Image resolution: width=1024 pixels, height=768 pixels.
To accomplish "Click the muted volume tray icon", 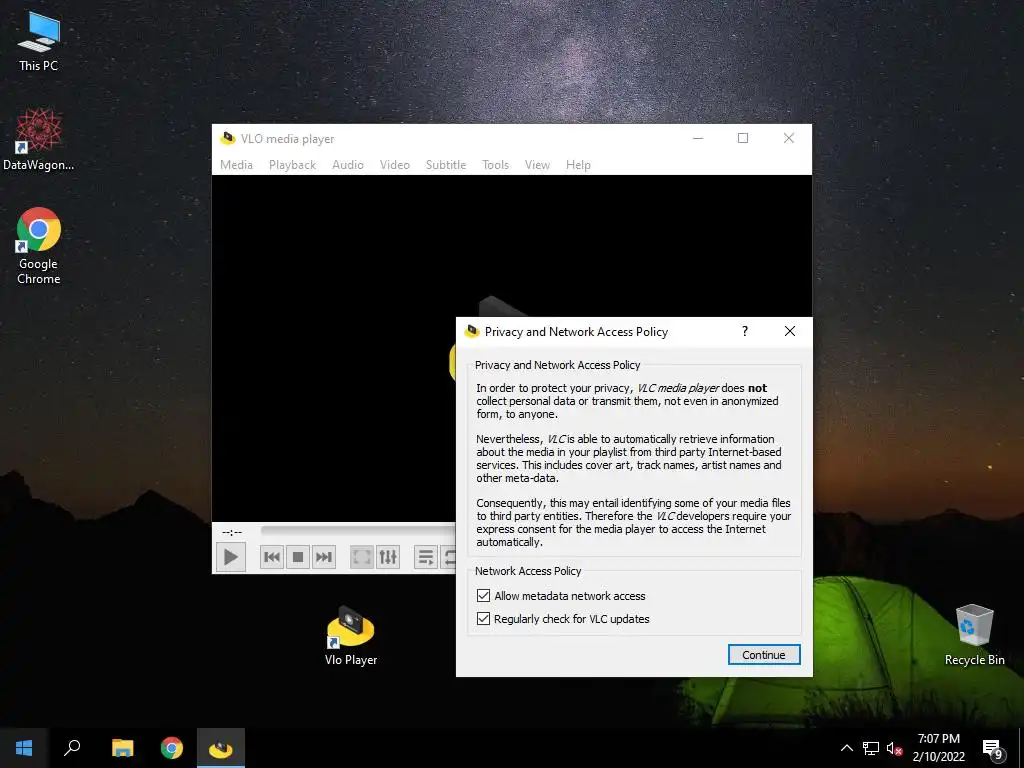I will pos(895,748).
